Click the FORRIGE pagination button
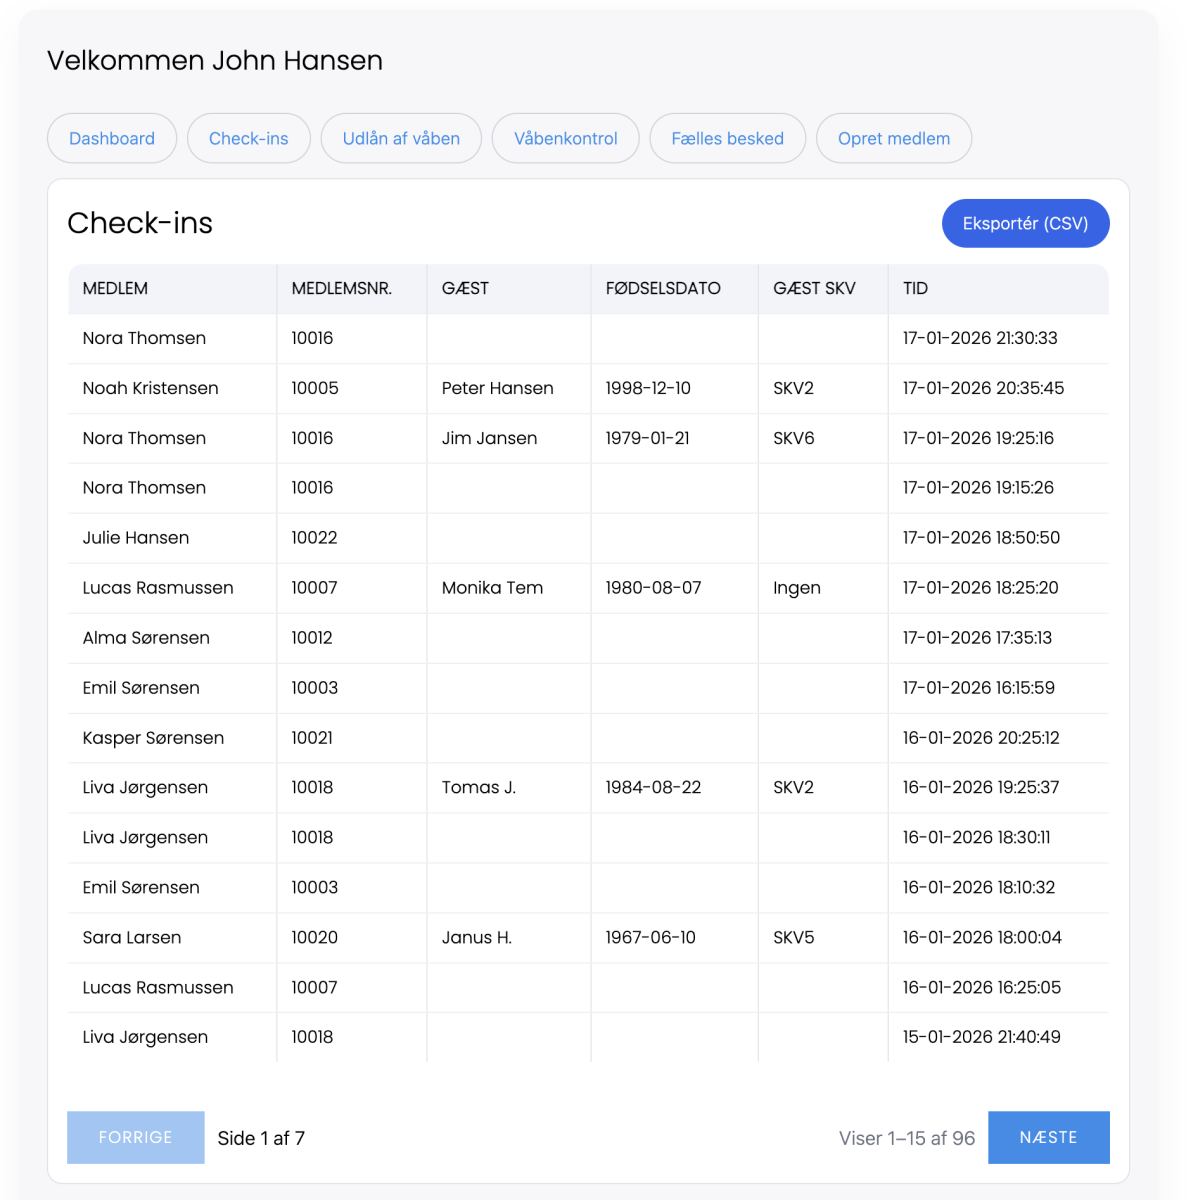 [135, 1137]
